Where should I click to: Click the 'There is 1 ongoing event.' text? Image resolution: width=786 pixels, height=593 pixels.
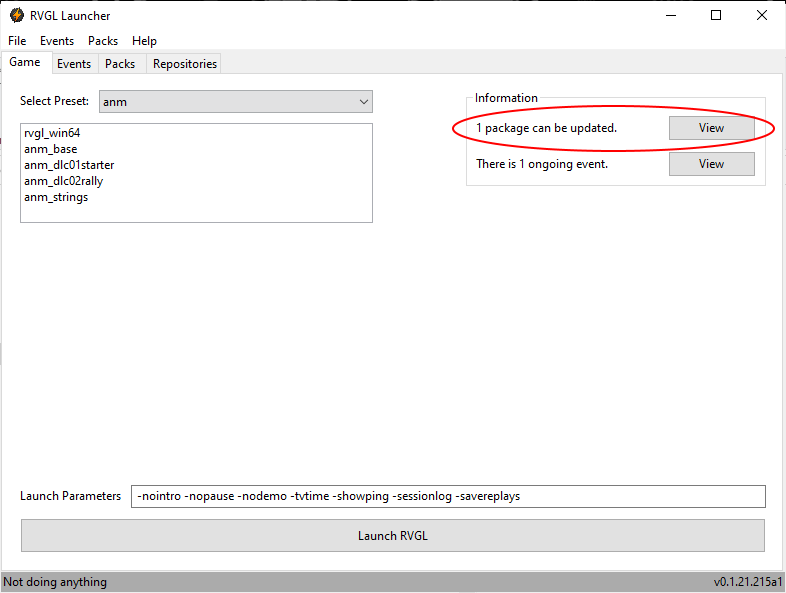tap(542, 164)
